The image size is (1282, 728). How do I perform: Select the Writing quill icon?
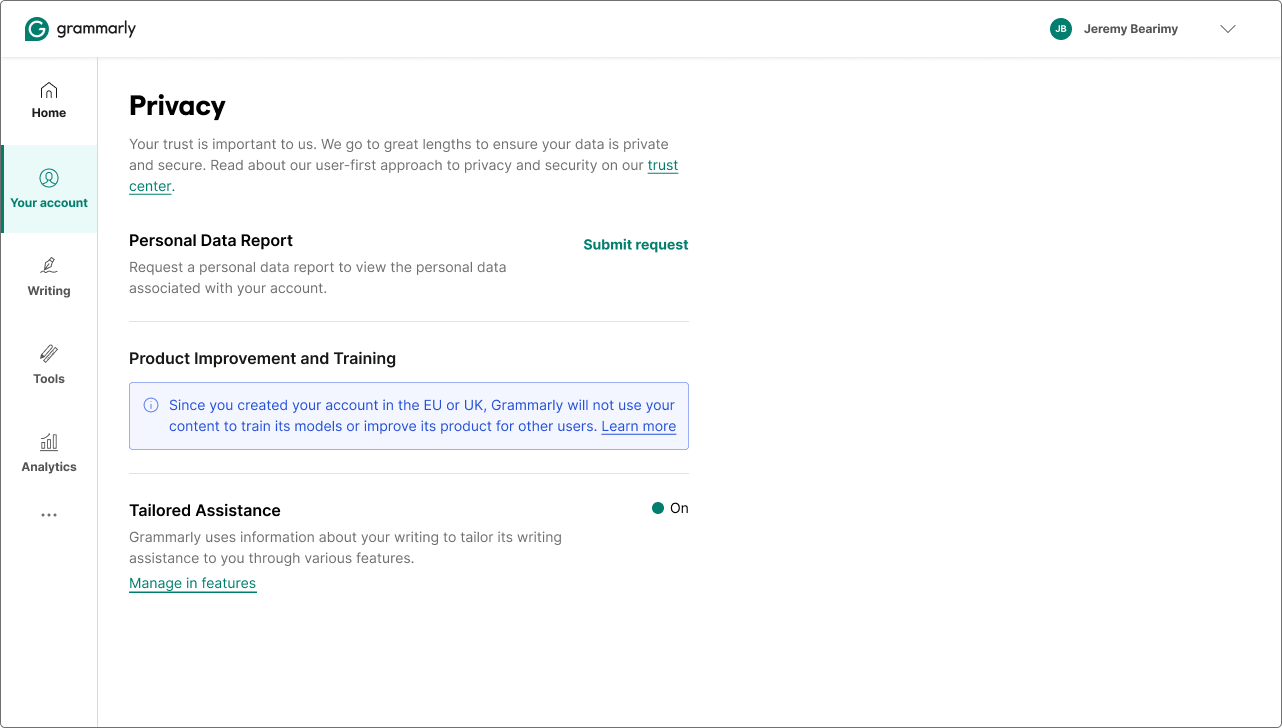click(48, 266)
